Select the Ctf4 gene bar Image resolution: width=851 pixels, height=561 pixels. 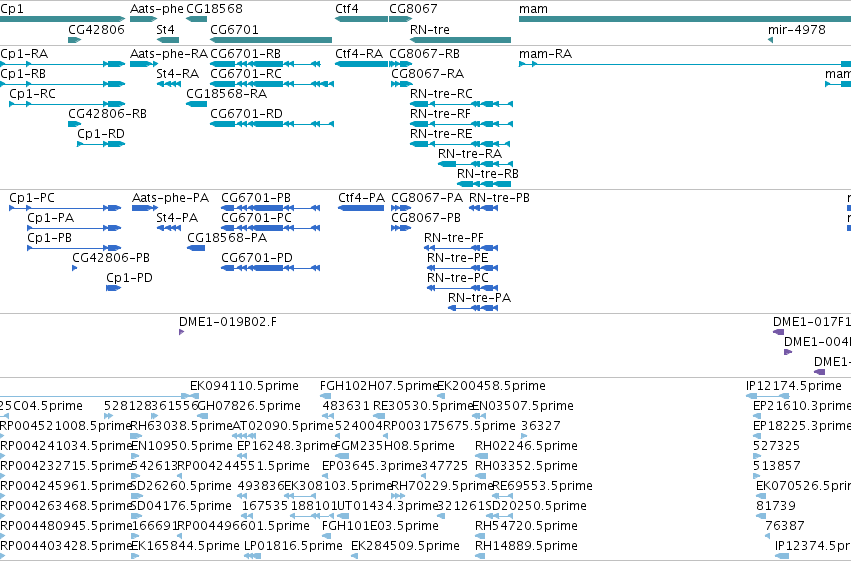(361, 19)
